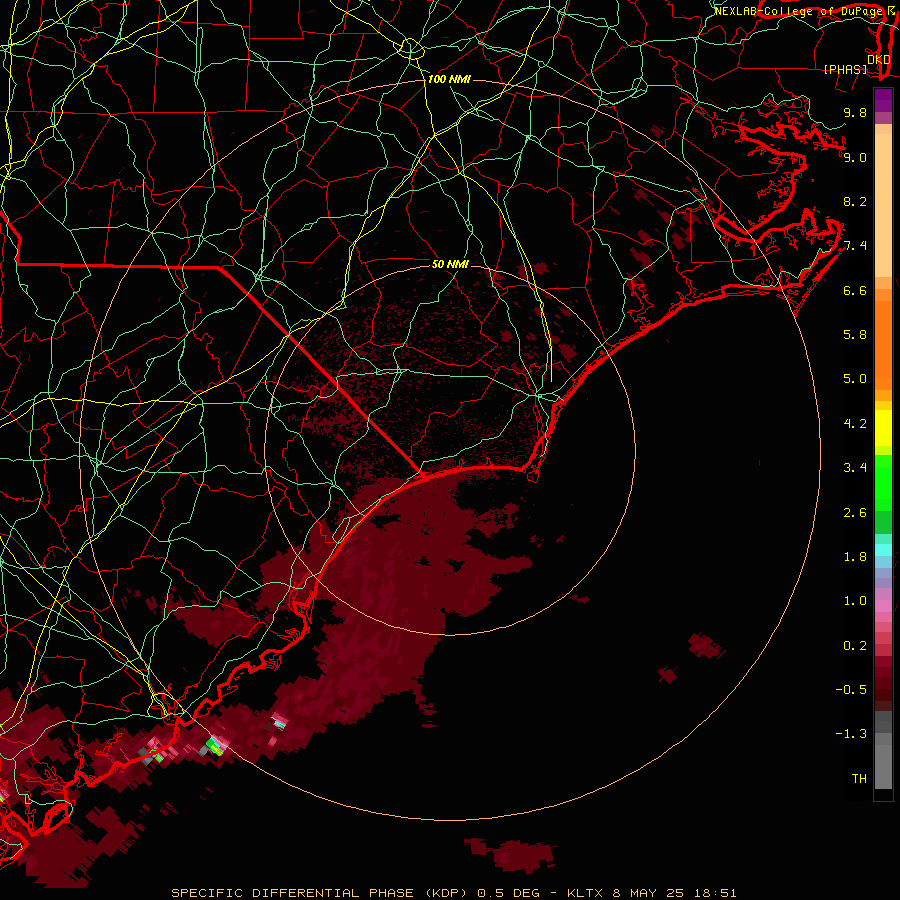The width and height of the screenshot is (900, 900).
Task: Click the cyan segment of the colorbar
Action: pos(883,549)
